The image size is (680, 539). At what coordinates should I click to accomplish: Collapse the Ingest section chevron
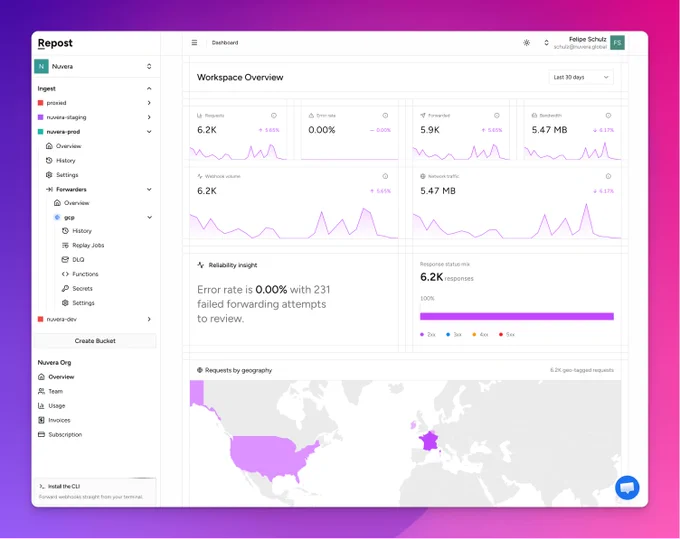click(149, 88)
